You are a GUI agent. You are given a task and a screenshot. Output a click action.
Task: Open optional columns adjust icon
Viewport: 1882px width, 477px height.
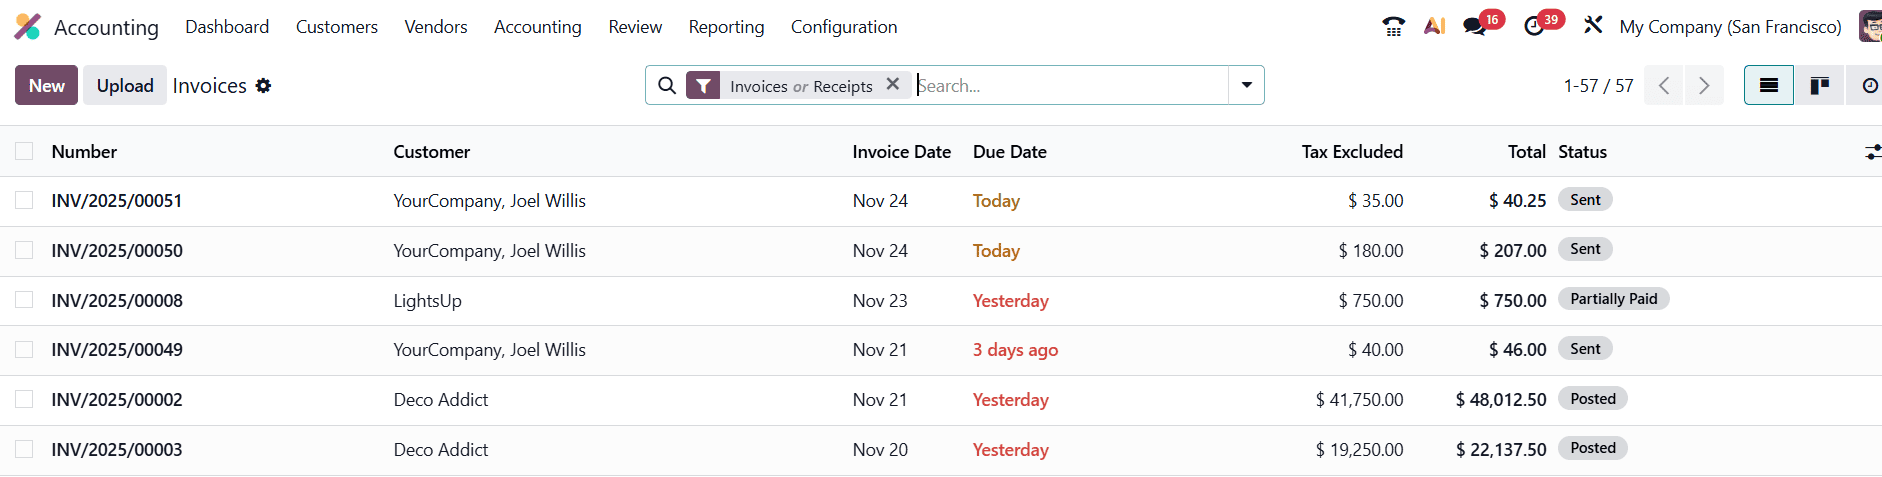click(x=1872, y=152)
